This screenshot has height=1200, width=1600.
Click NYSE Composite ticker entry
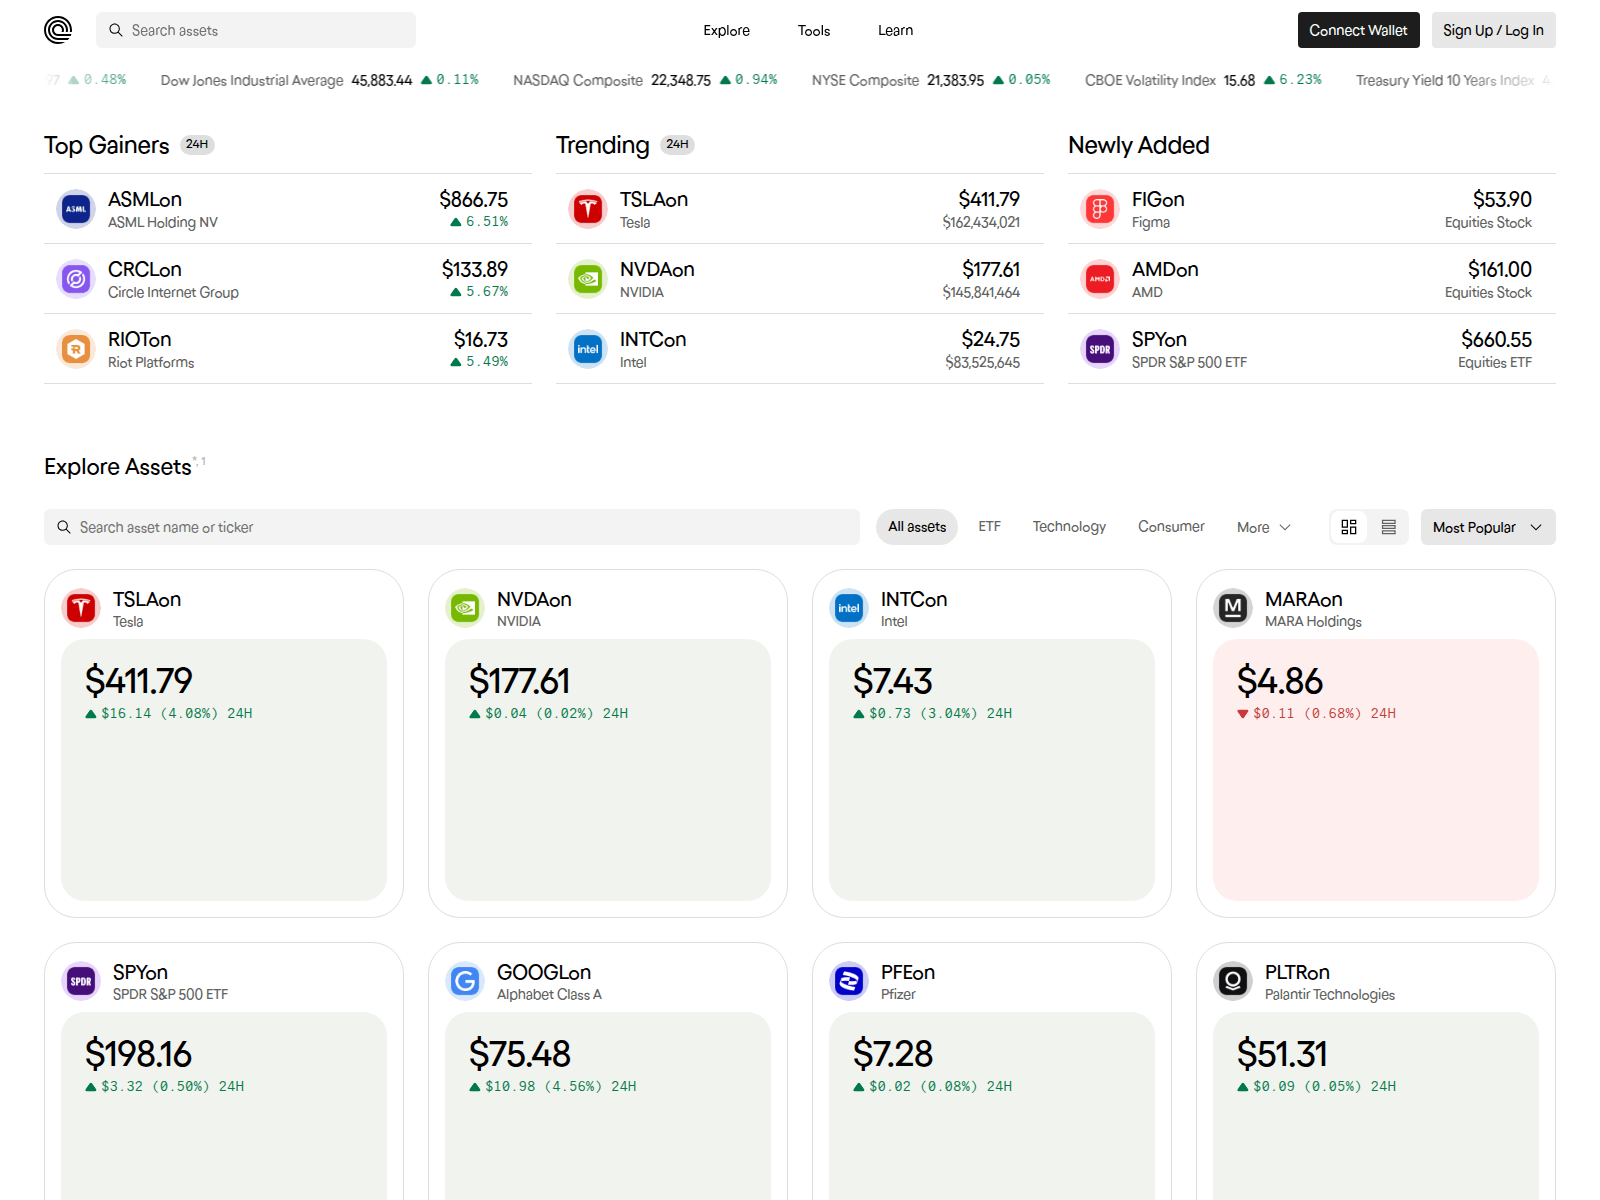point(931,80)
